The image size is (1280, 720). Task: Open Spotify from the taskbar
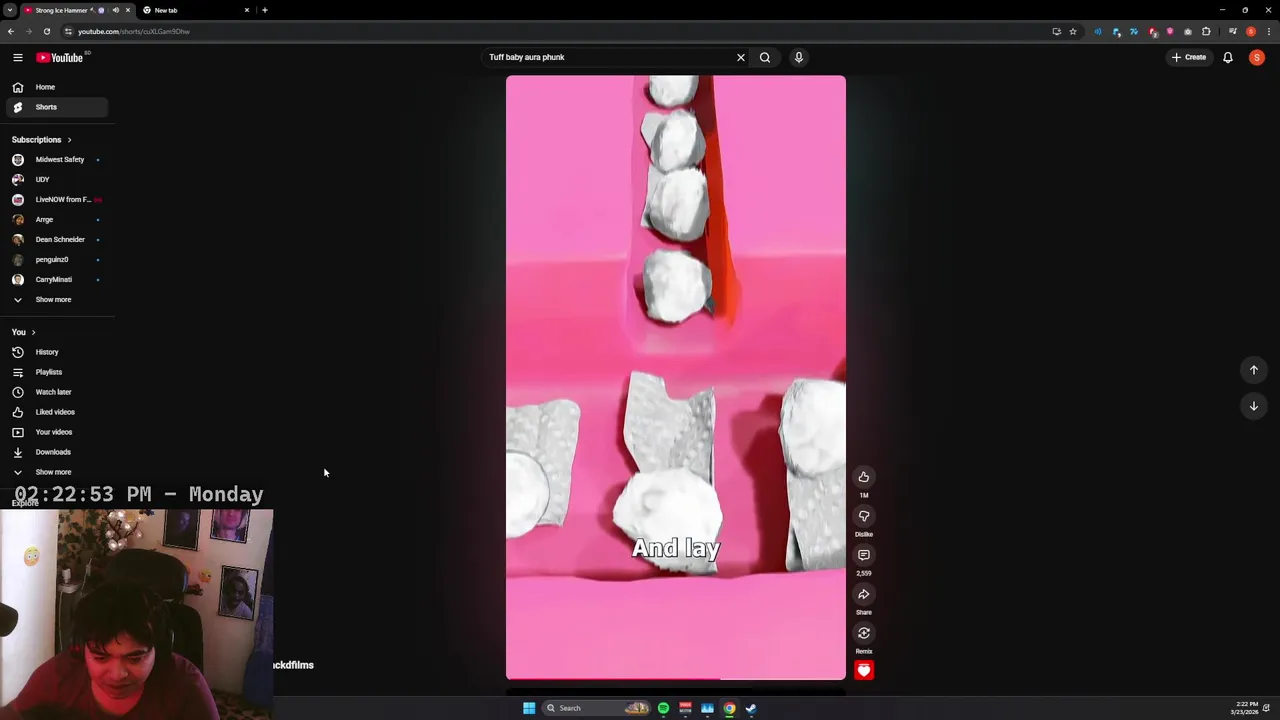click(x=663, y=708)
